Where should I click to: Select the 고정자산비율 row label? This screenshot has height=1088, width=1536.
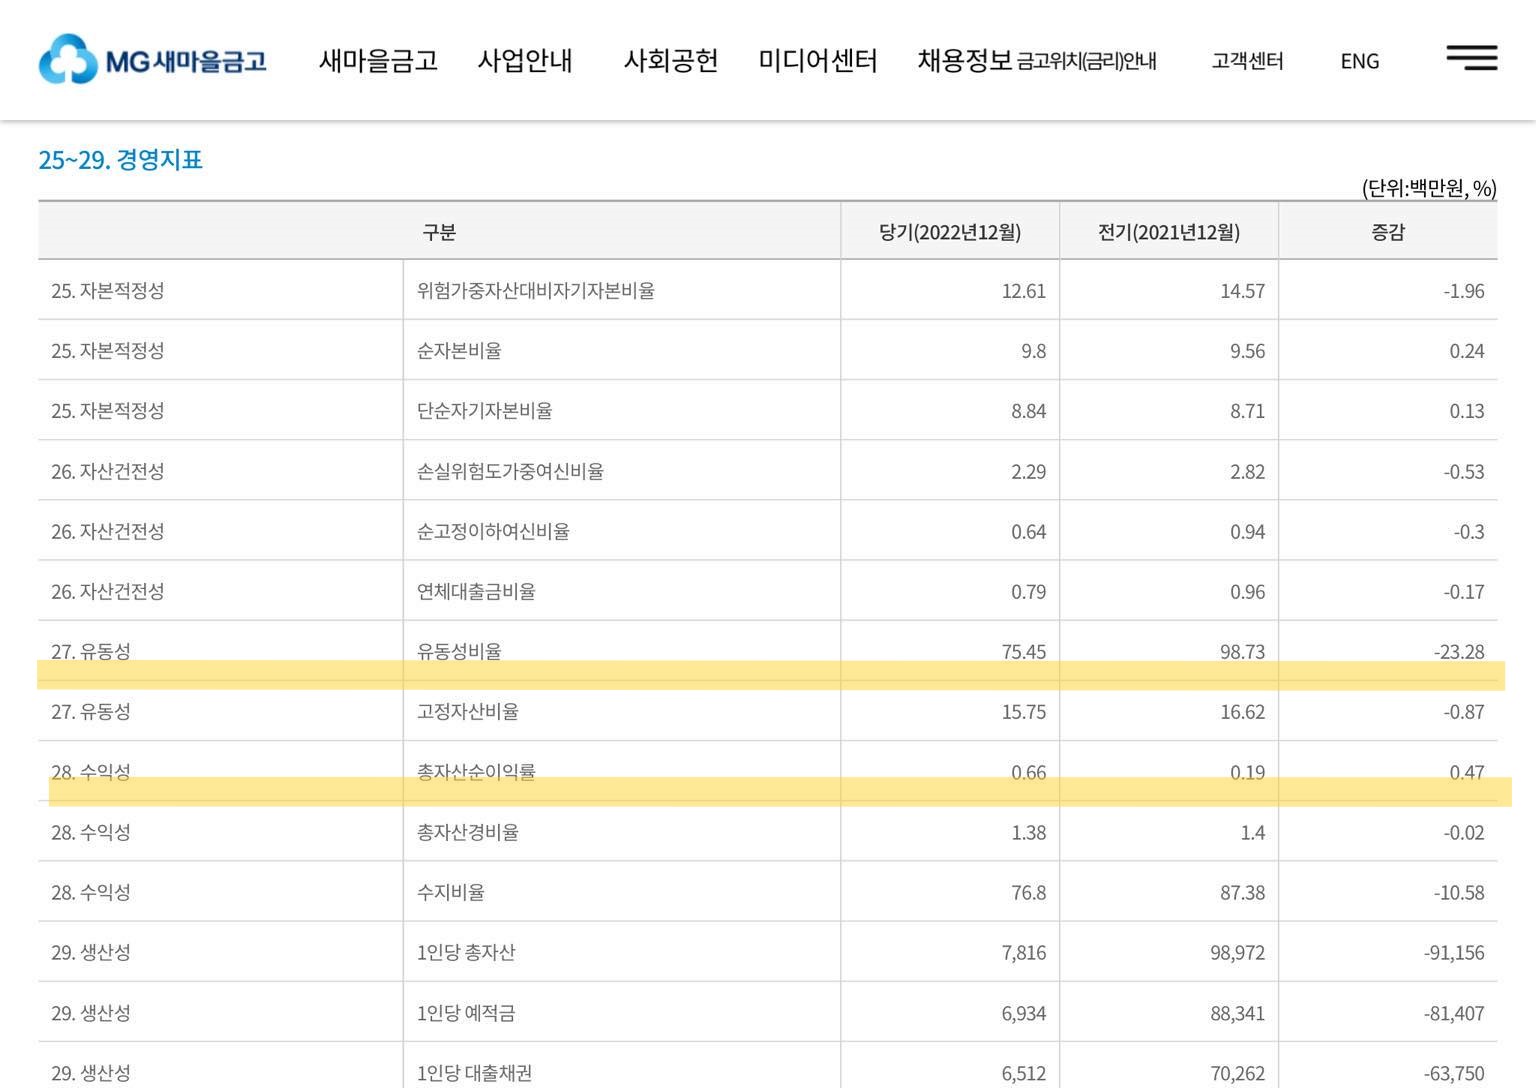(x=468, y=712)
